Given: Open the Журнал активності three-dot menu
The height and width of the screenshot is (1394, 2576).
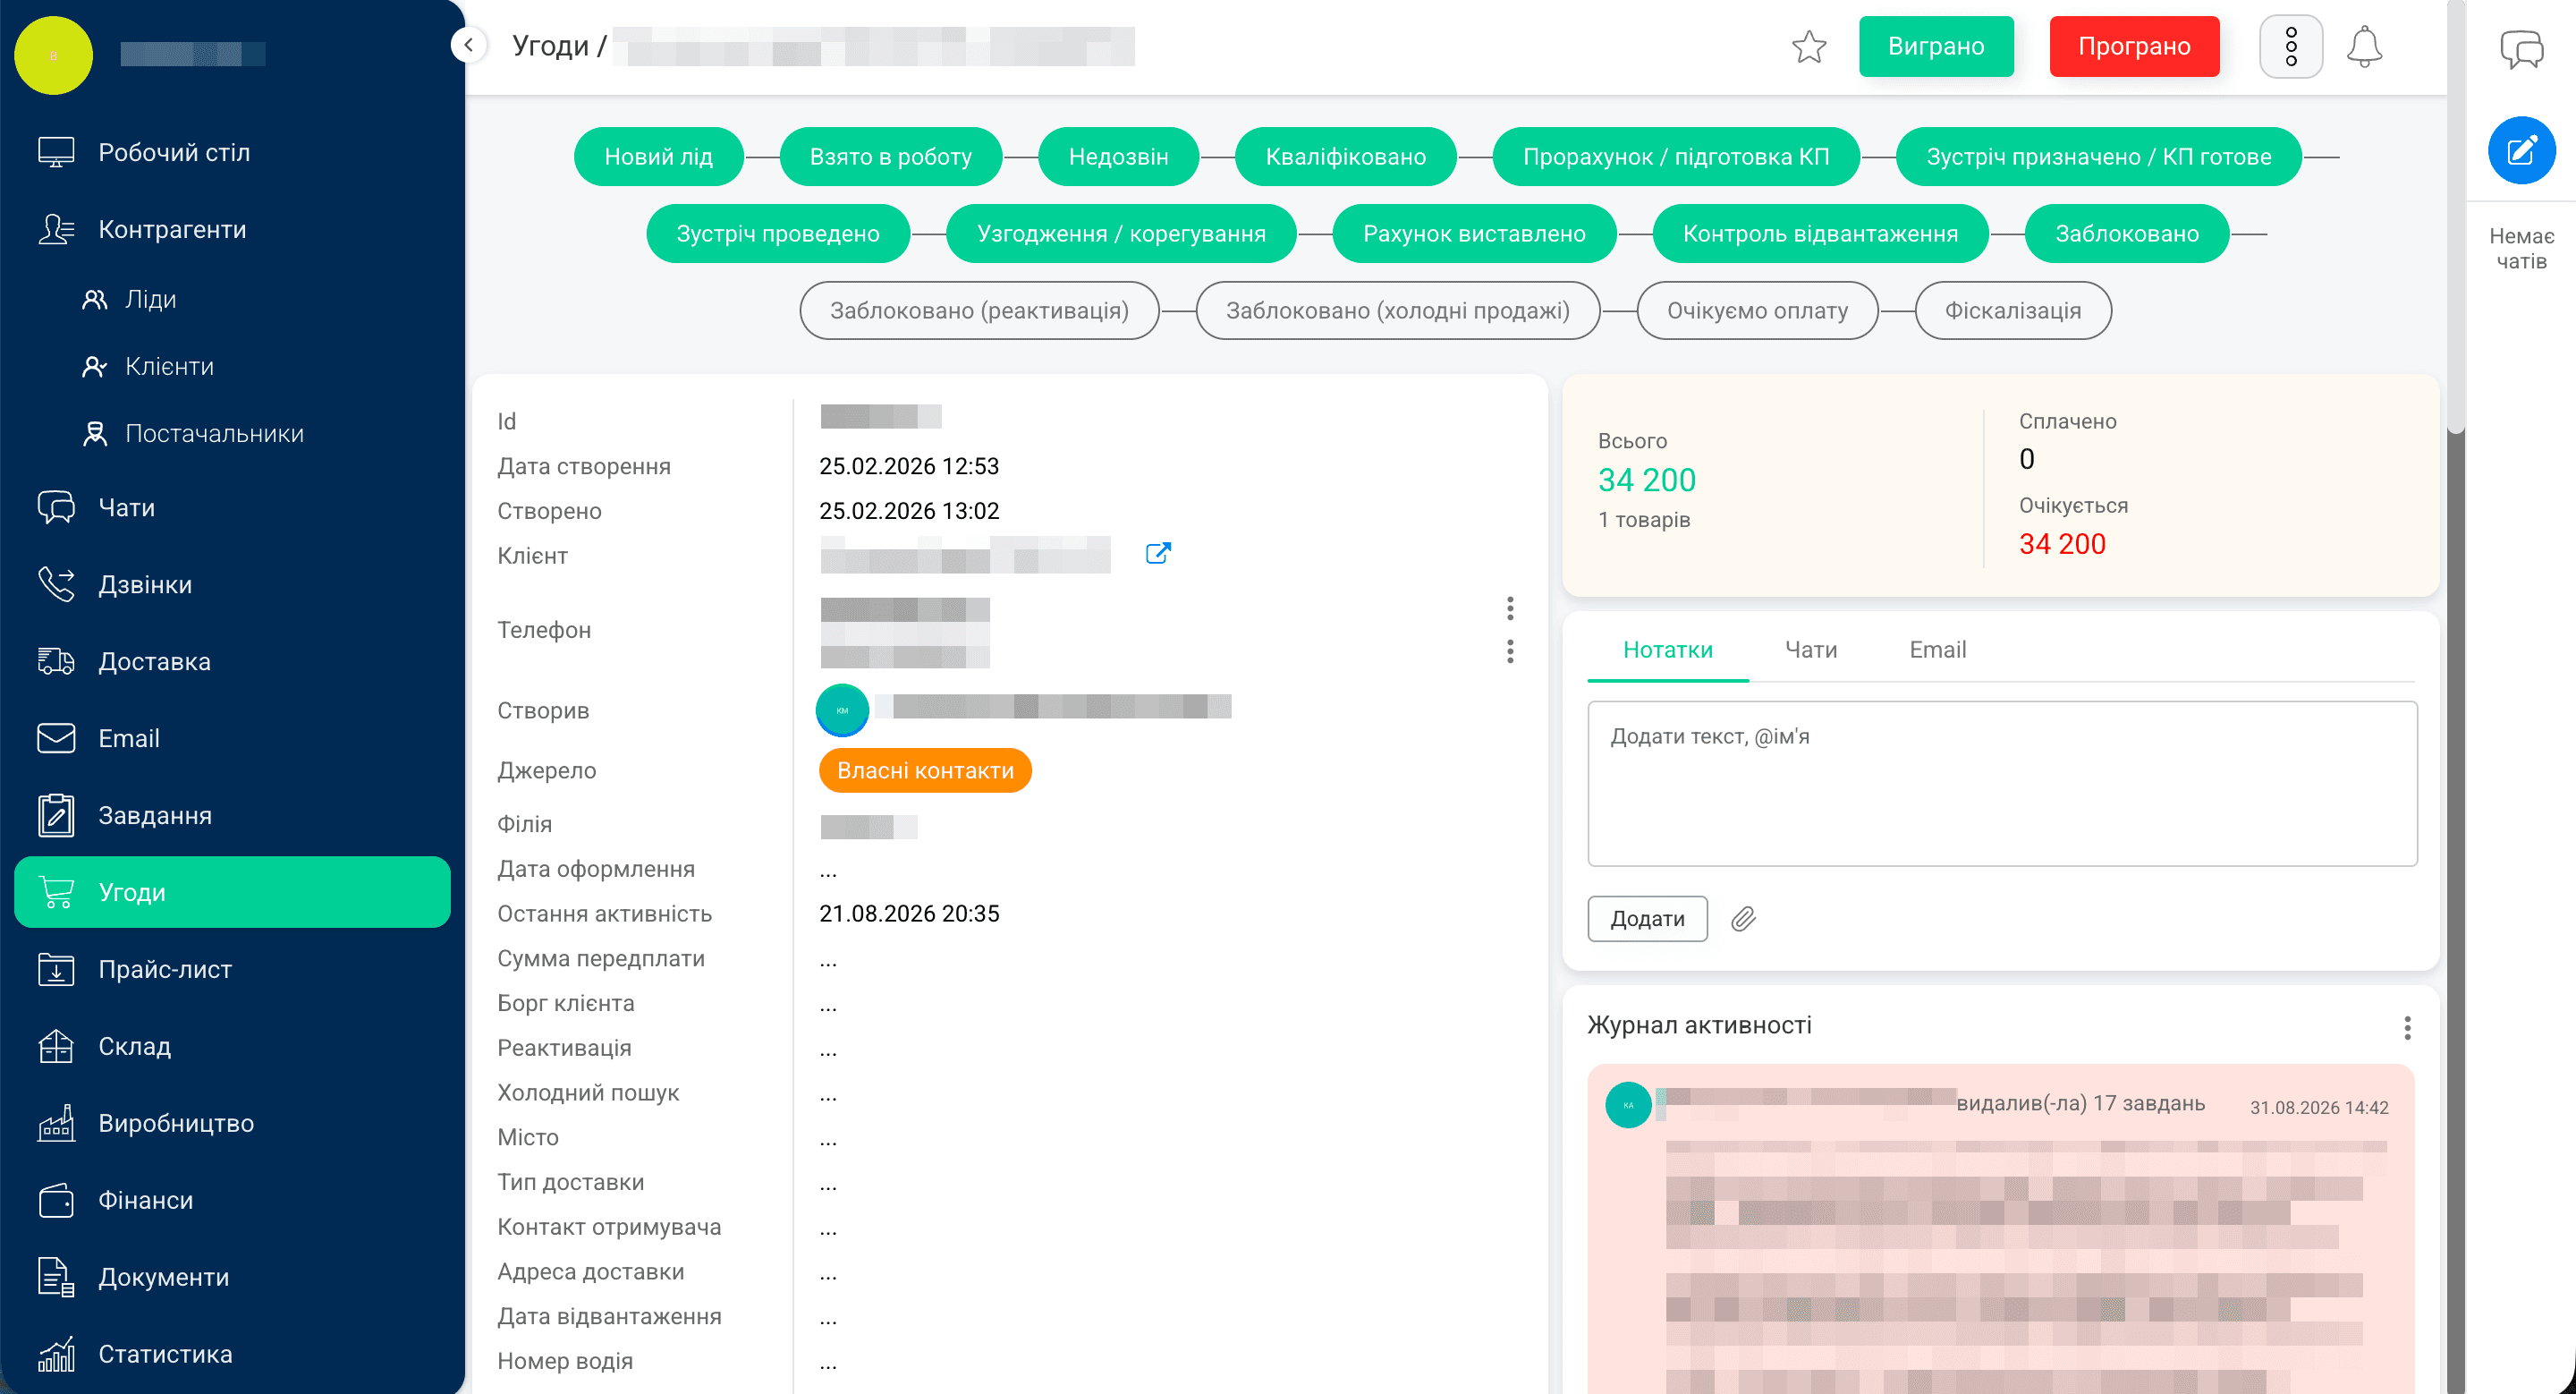Looking at the screenshot, I should 2407,1027.
